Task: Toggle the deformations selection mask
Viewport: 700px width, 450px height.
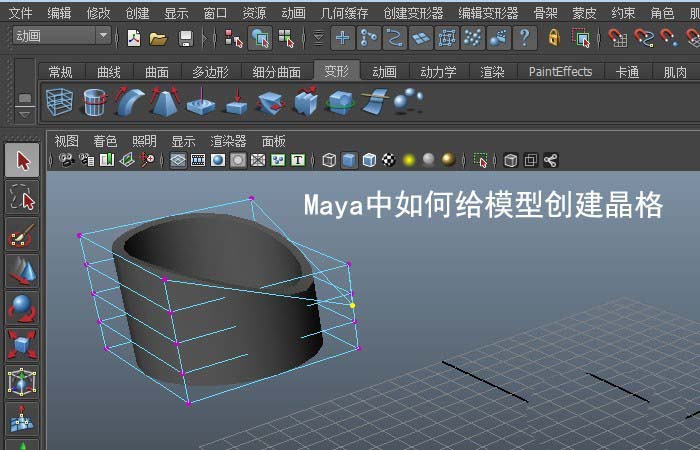Action: tap(446, 38)
